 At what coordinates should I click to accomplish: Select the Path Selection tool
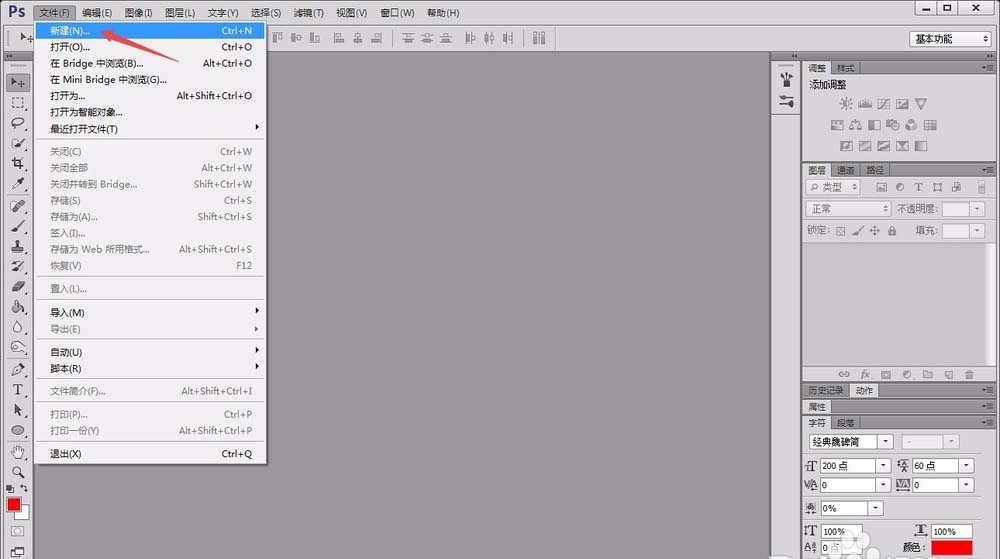click(x=17, y=410)
